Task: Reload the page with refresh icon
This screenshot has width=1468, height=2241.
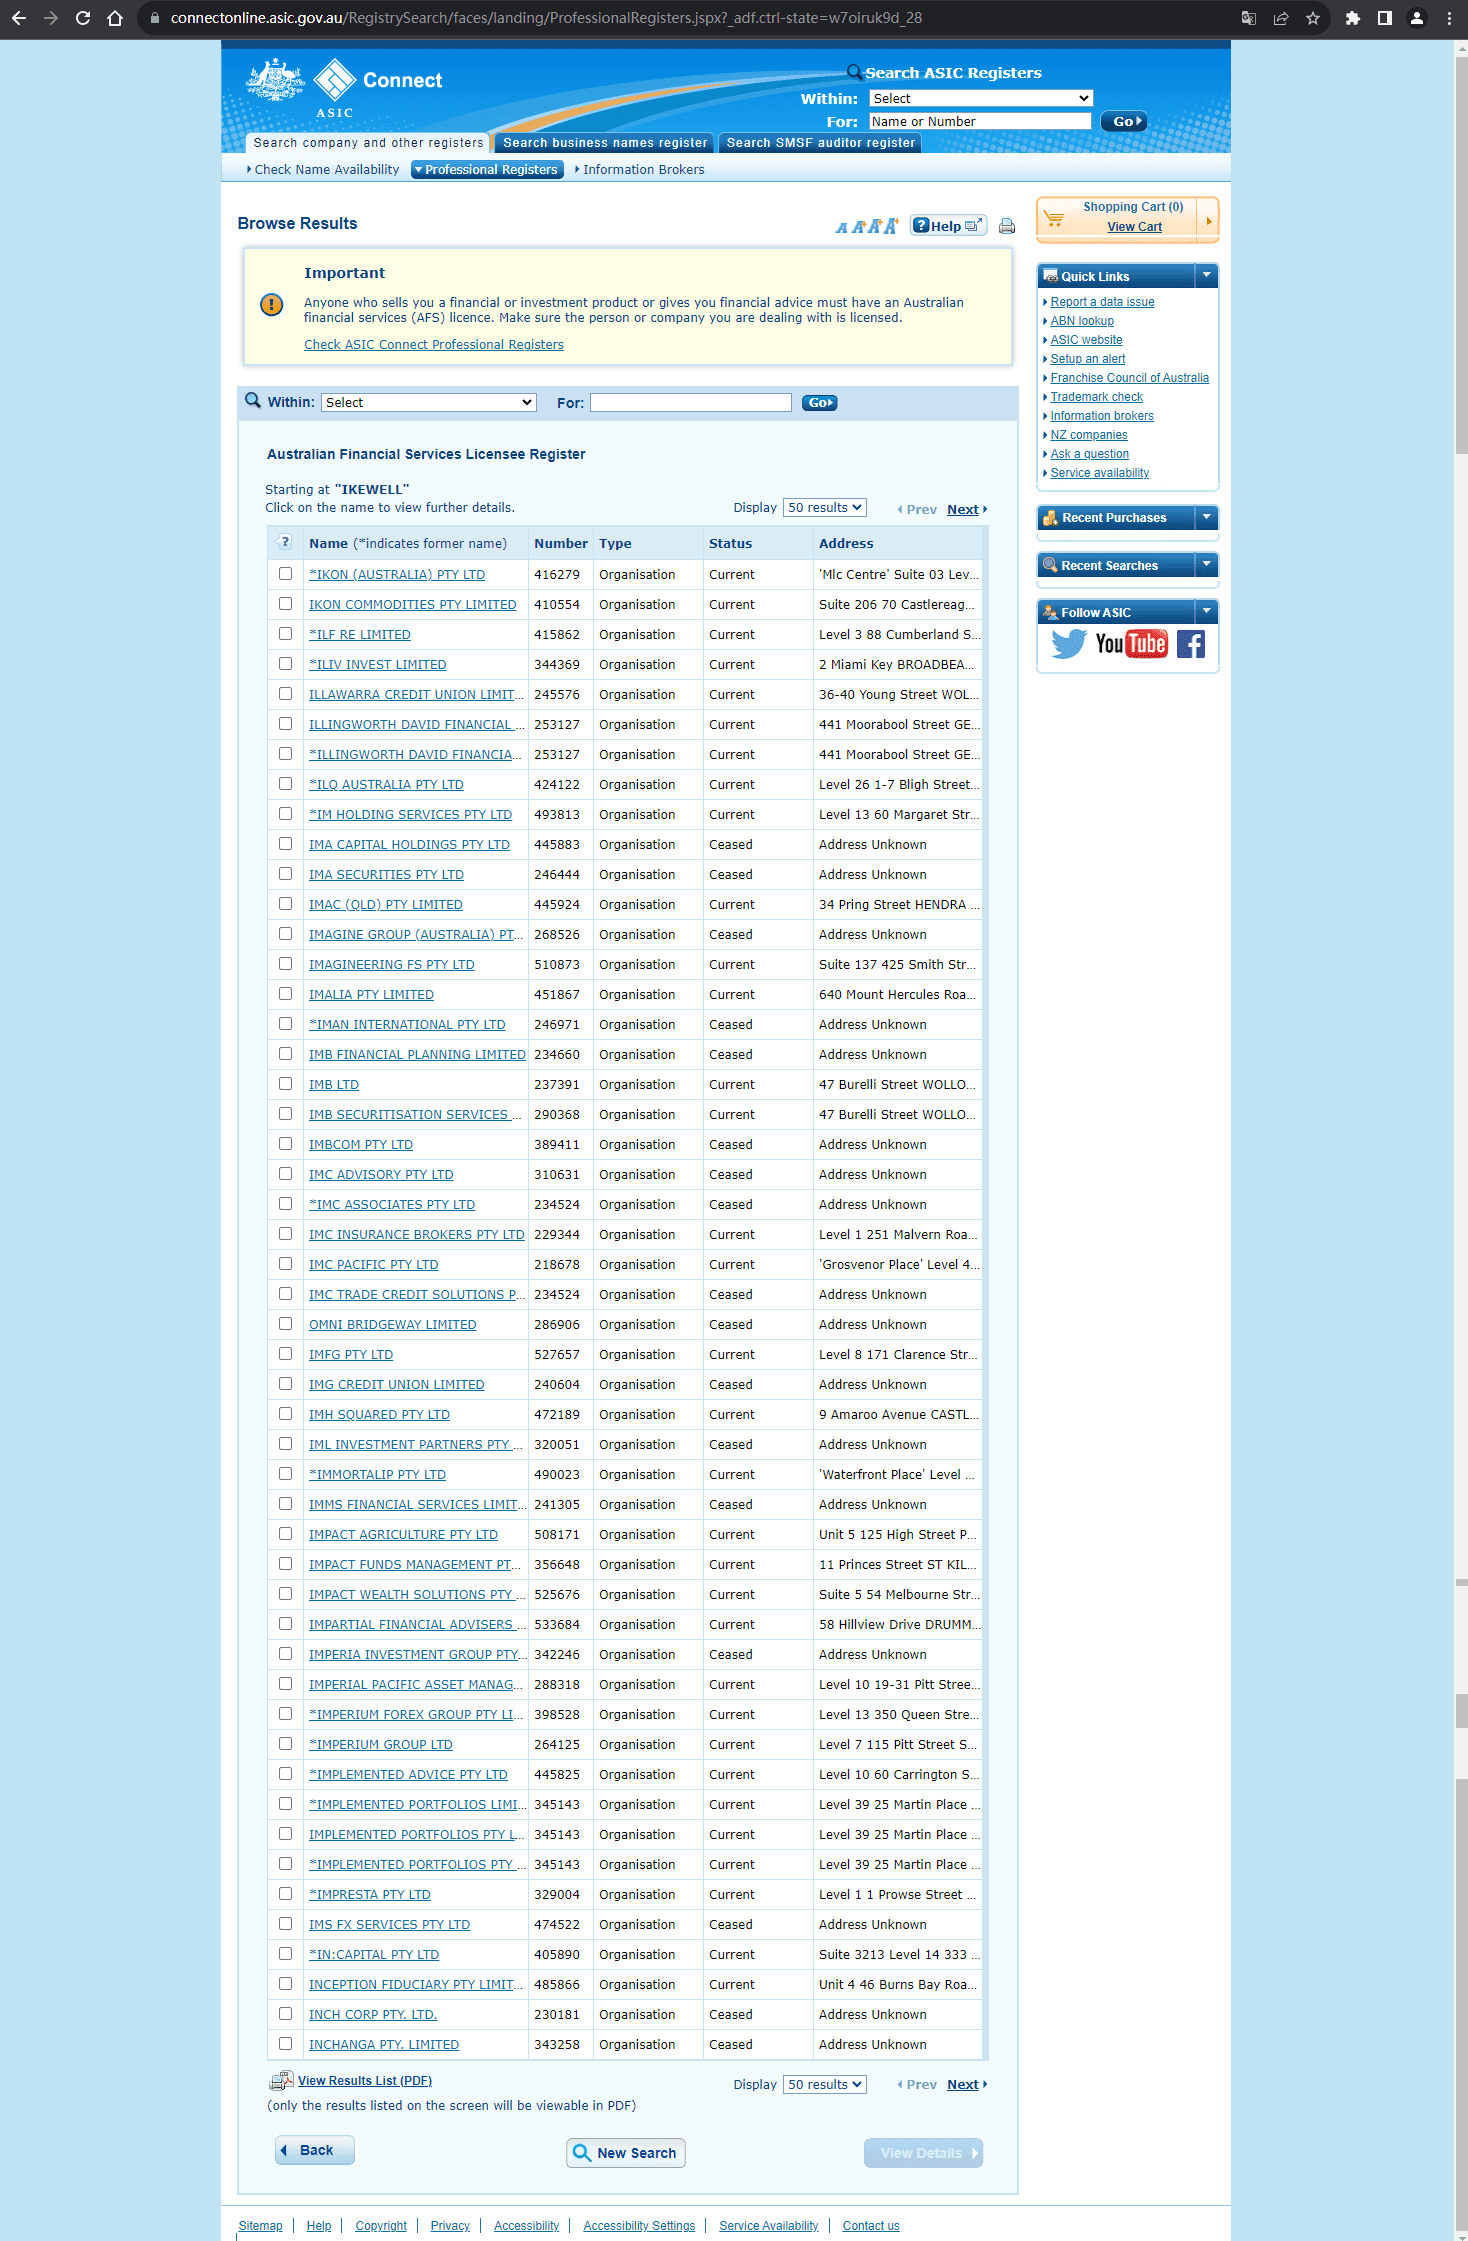Action: (83, 18)
